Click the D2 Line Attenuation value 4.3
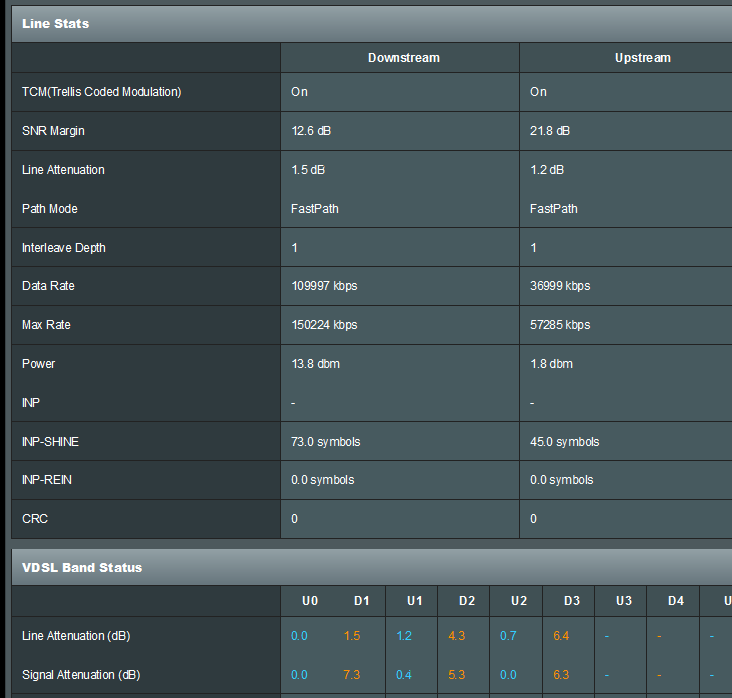Image resolution: width=732 pixels, height=698 pixels. pyautogui.click(x=457, y=636)
